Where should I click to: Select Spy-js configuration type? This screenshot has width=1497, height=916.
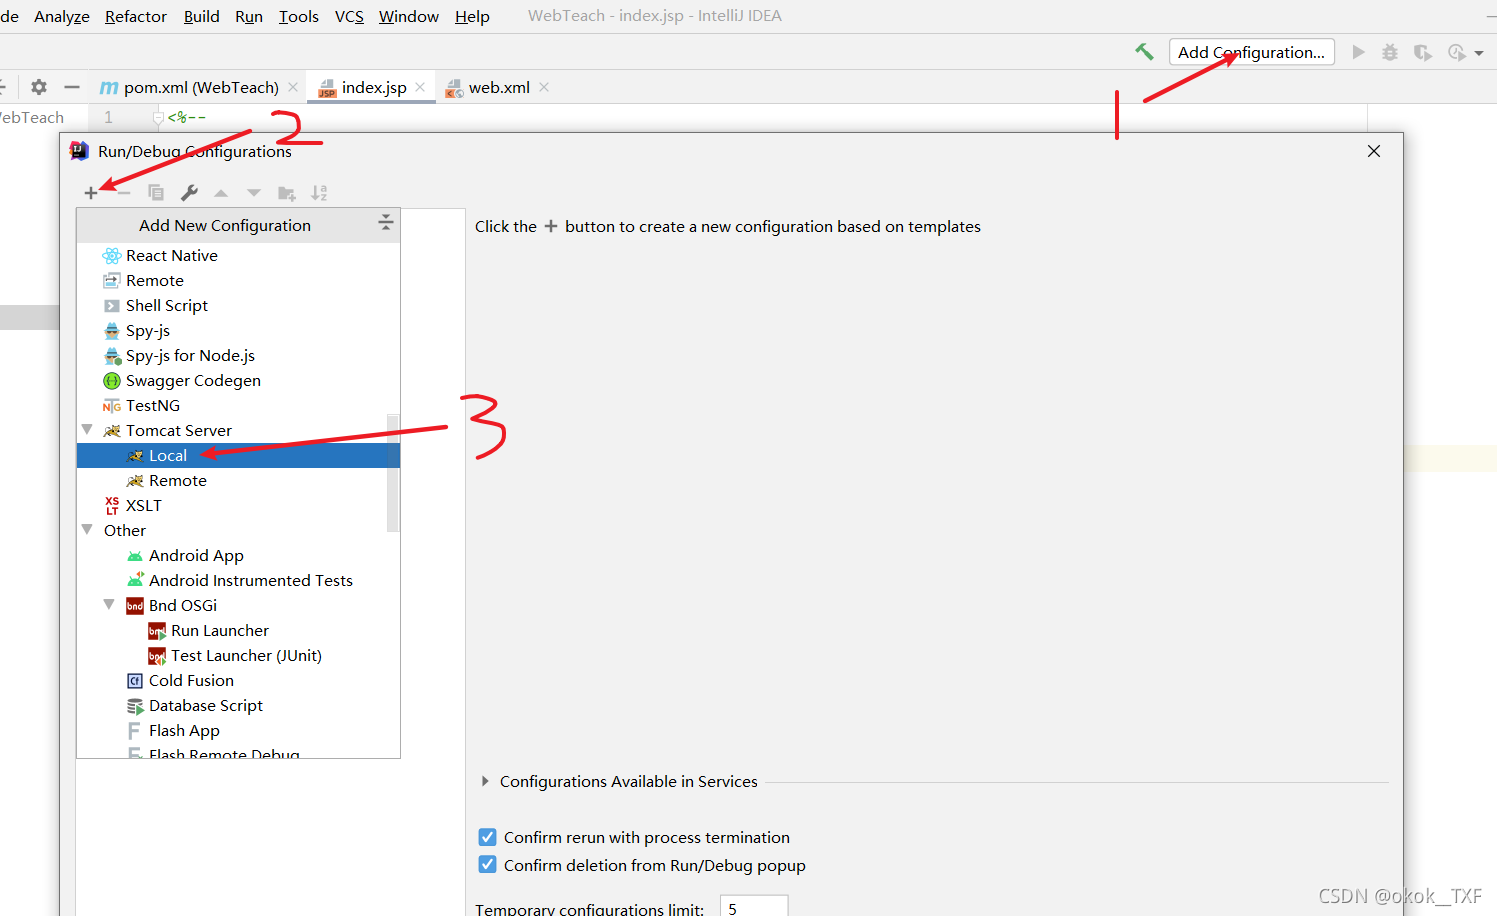238,331
